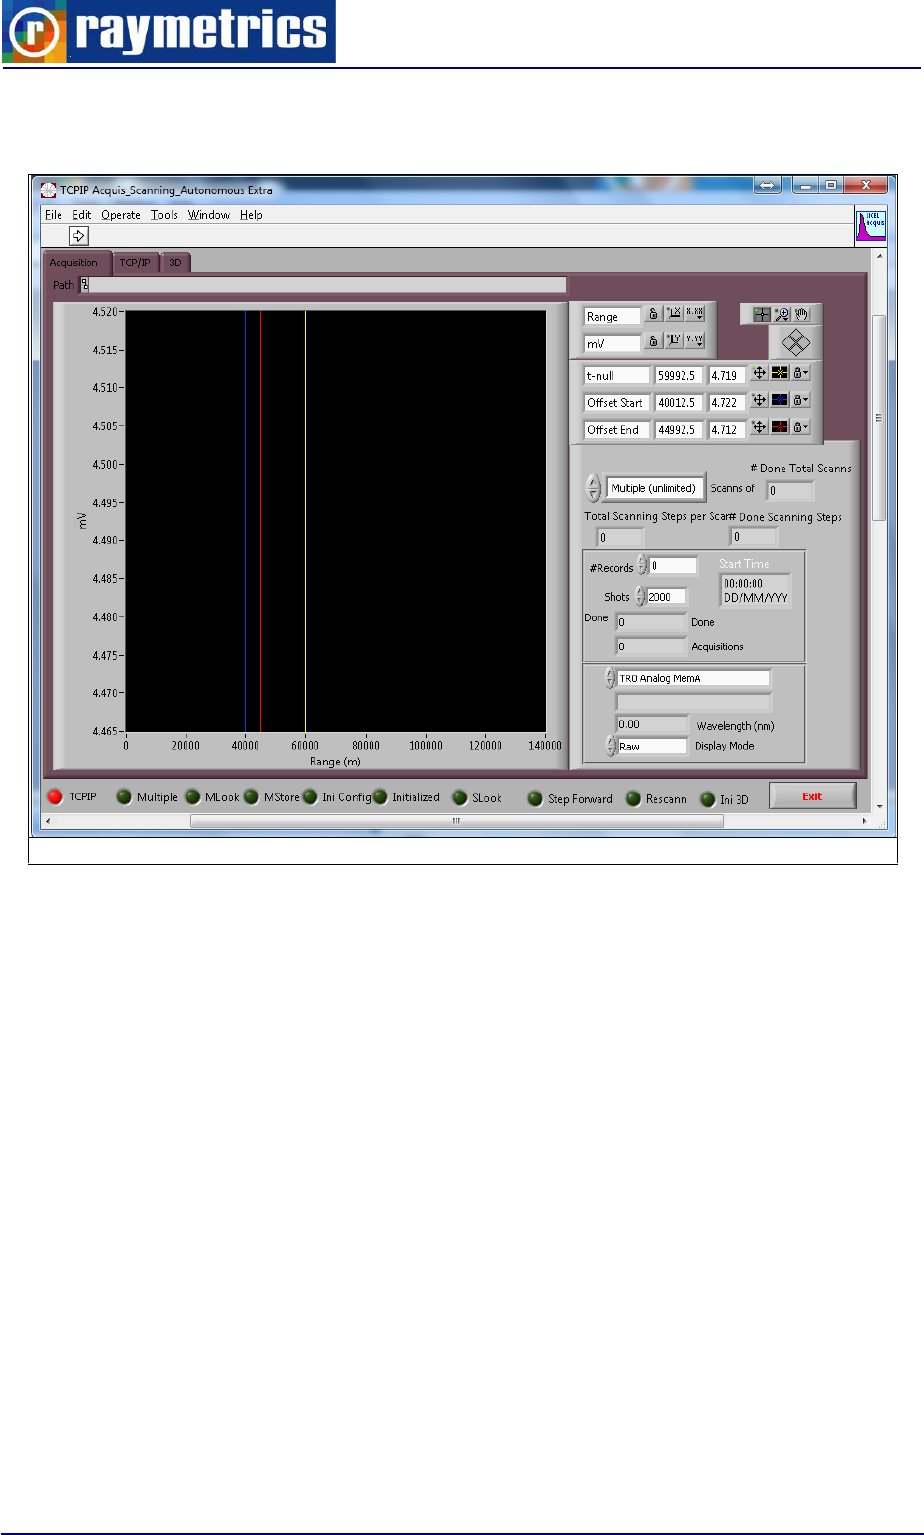Click the X-axis one-time autoscale icon
The width and height of the screenshot is (924, 1535).
pos(674,314)
